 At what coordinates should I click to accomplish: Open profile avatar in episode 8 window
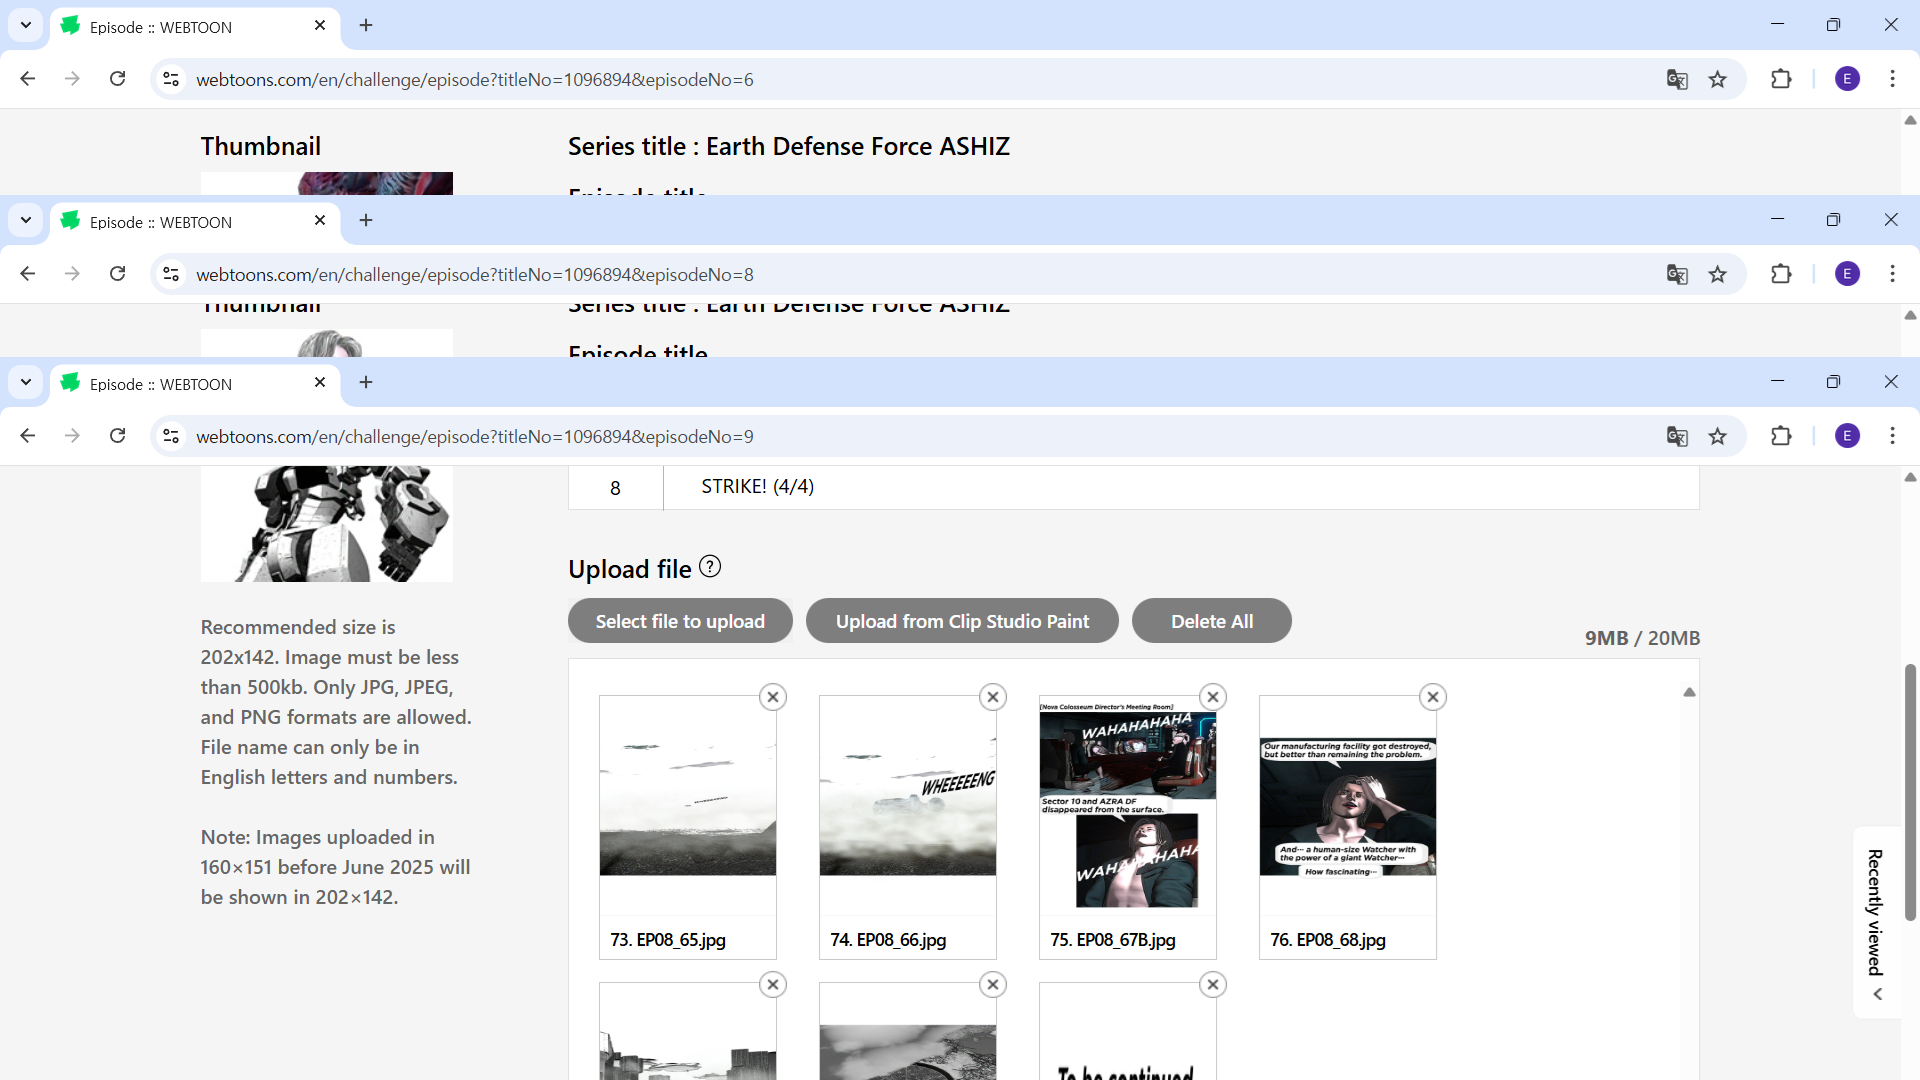[x=1848, y=274]
